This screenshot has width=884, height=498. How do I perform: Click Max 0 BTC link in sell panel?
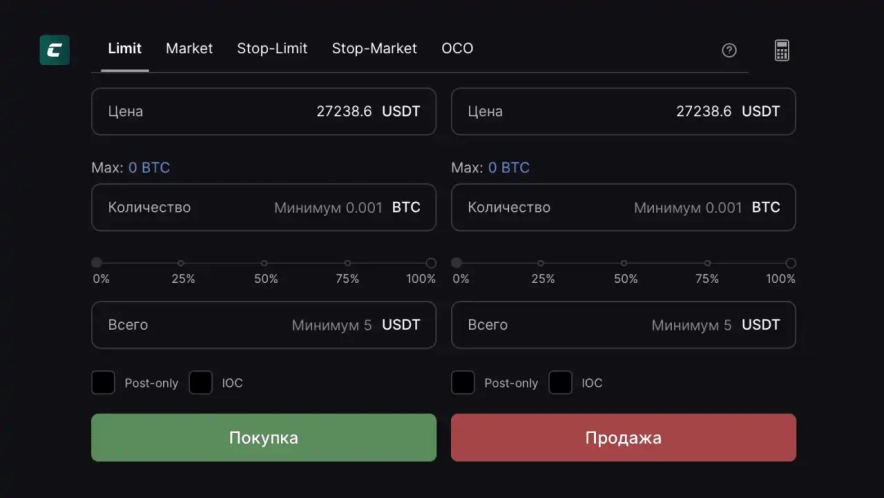pos(509,167)
